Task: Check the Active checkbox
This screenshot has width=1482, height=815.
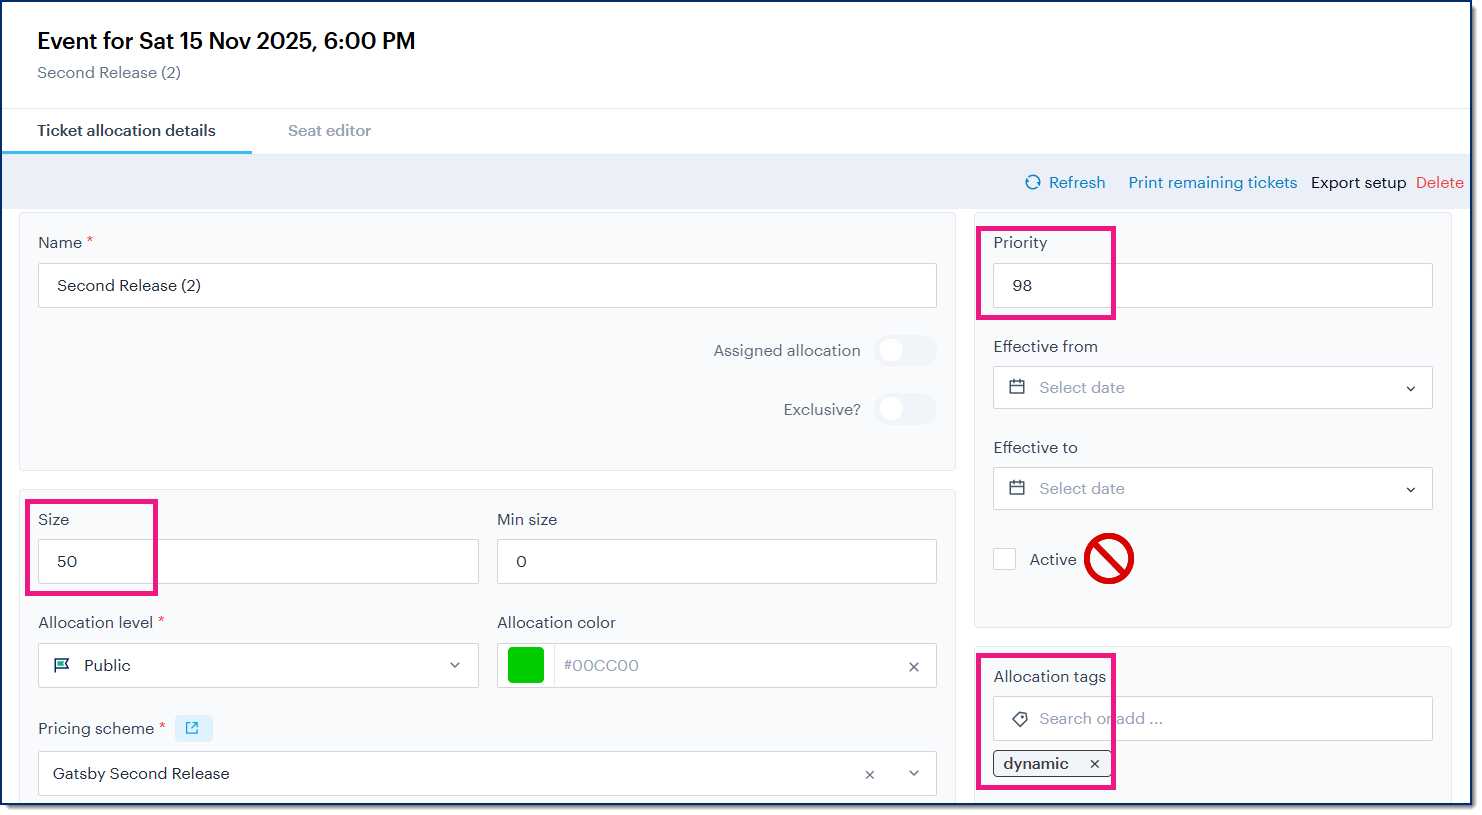Action: (x=1005, y=559)
